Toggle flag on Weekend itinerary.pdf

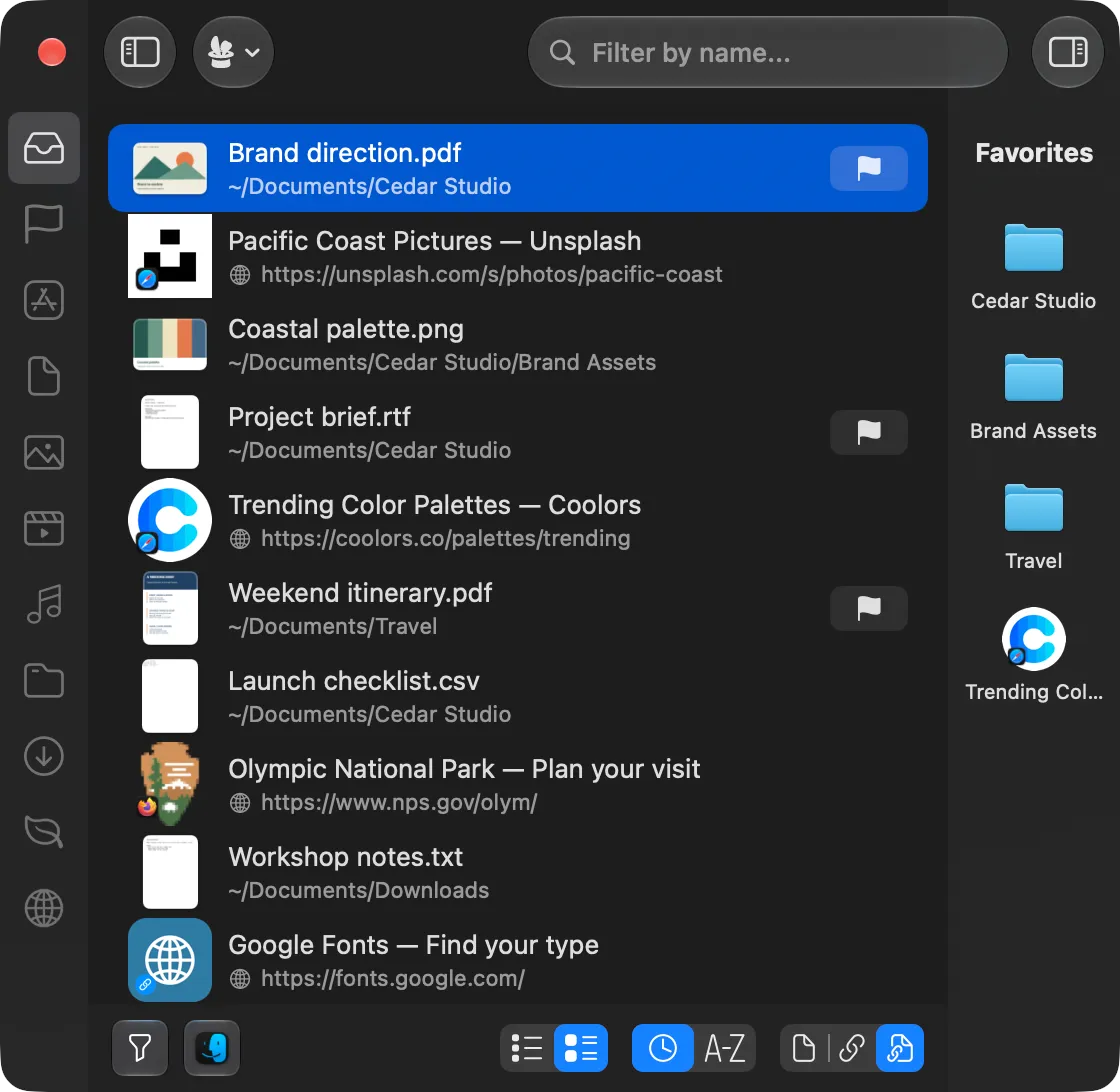pos(869,608)
